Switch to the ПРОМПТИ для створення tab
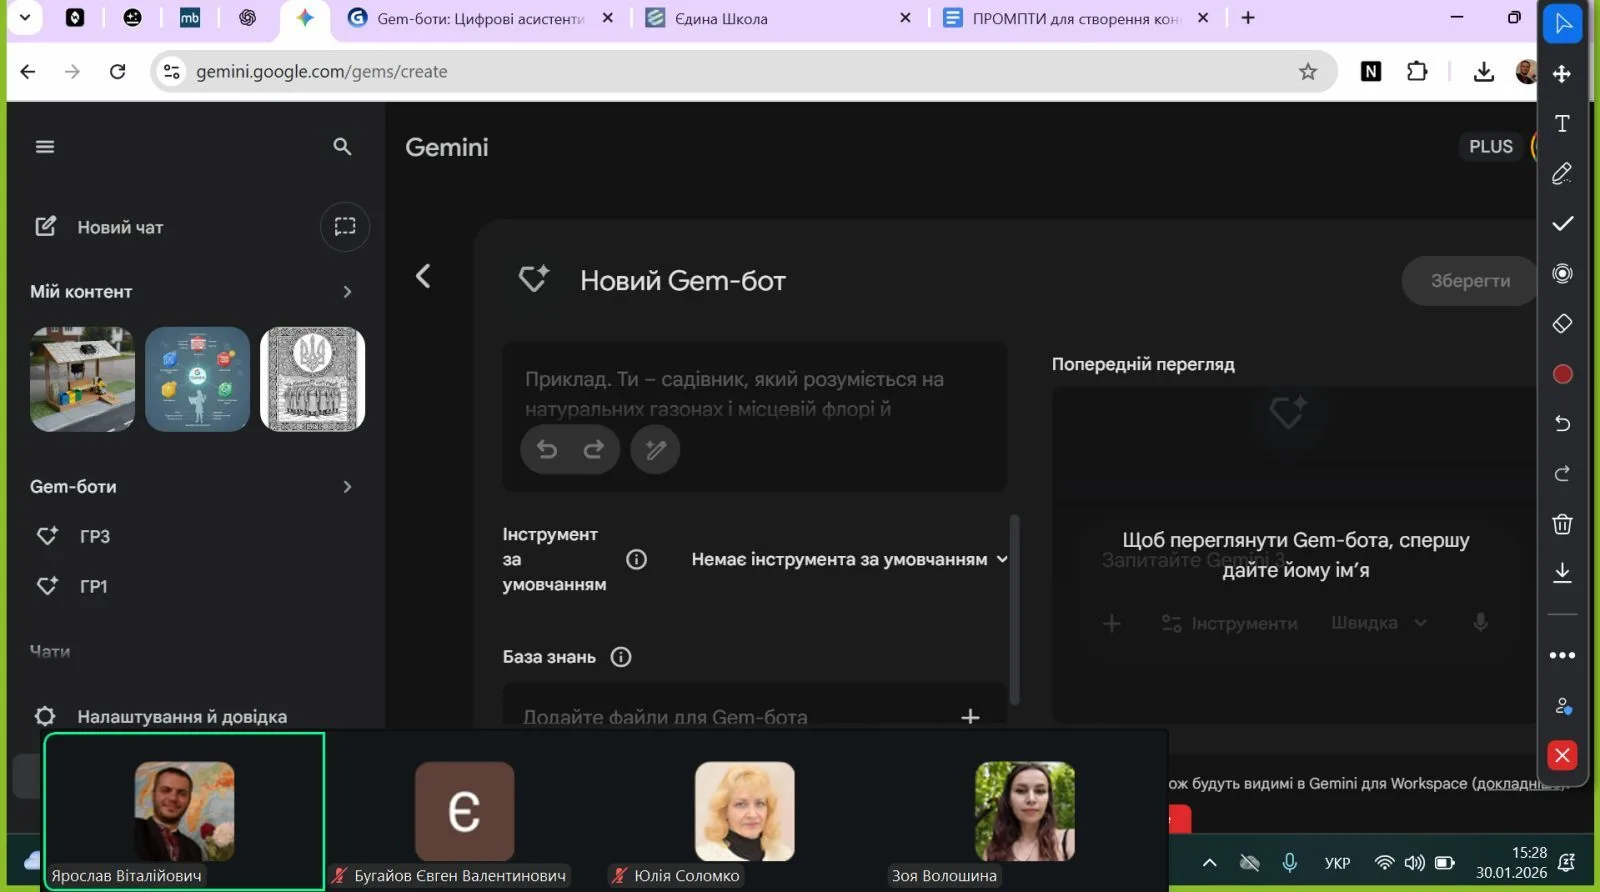Image resolution: width=1600 pixels, height=892 pixels. tap(1077, 18)
